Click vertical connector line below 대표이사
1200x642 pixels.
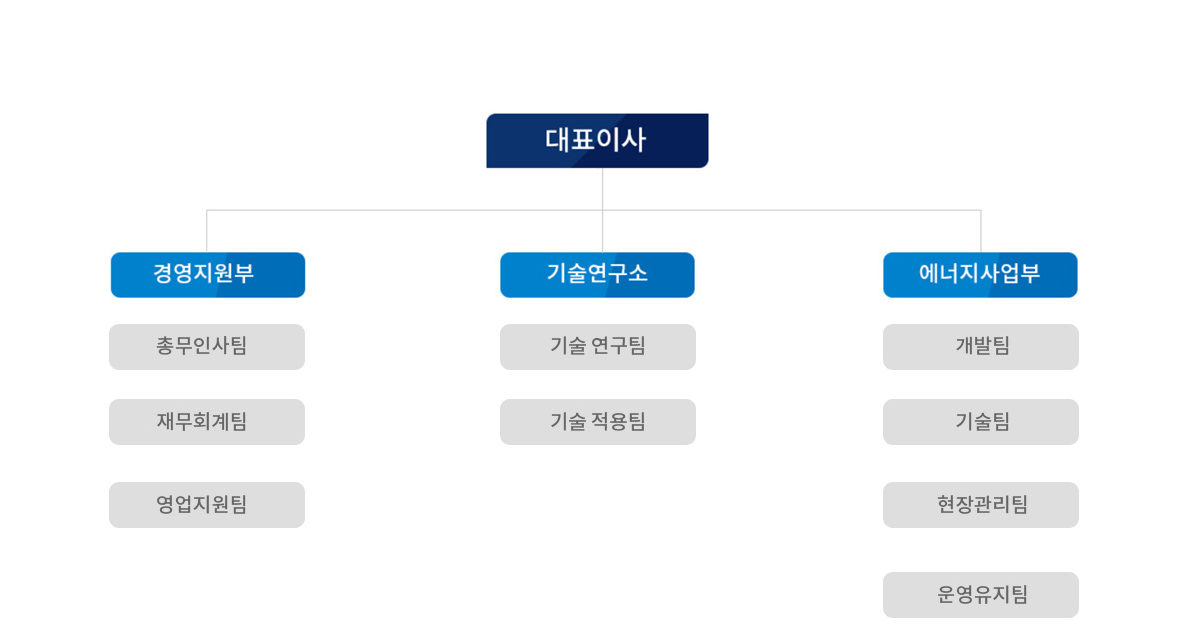click(x=603, y=189)
